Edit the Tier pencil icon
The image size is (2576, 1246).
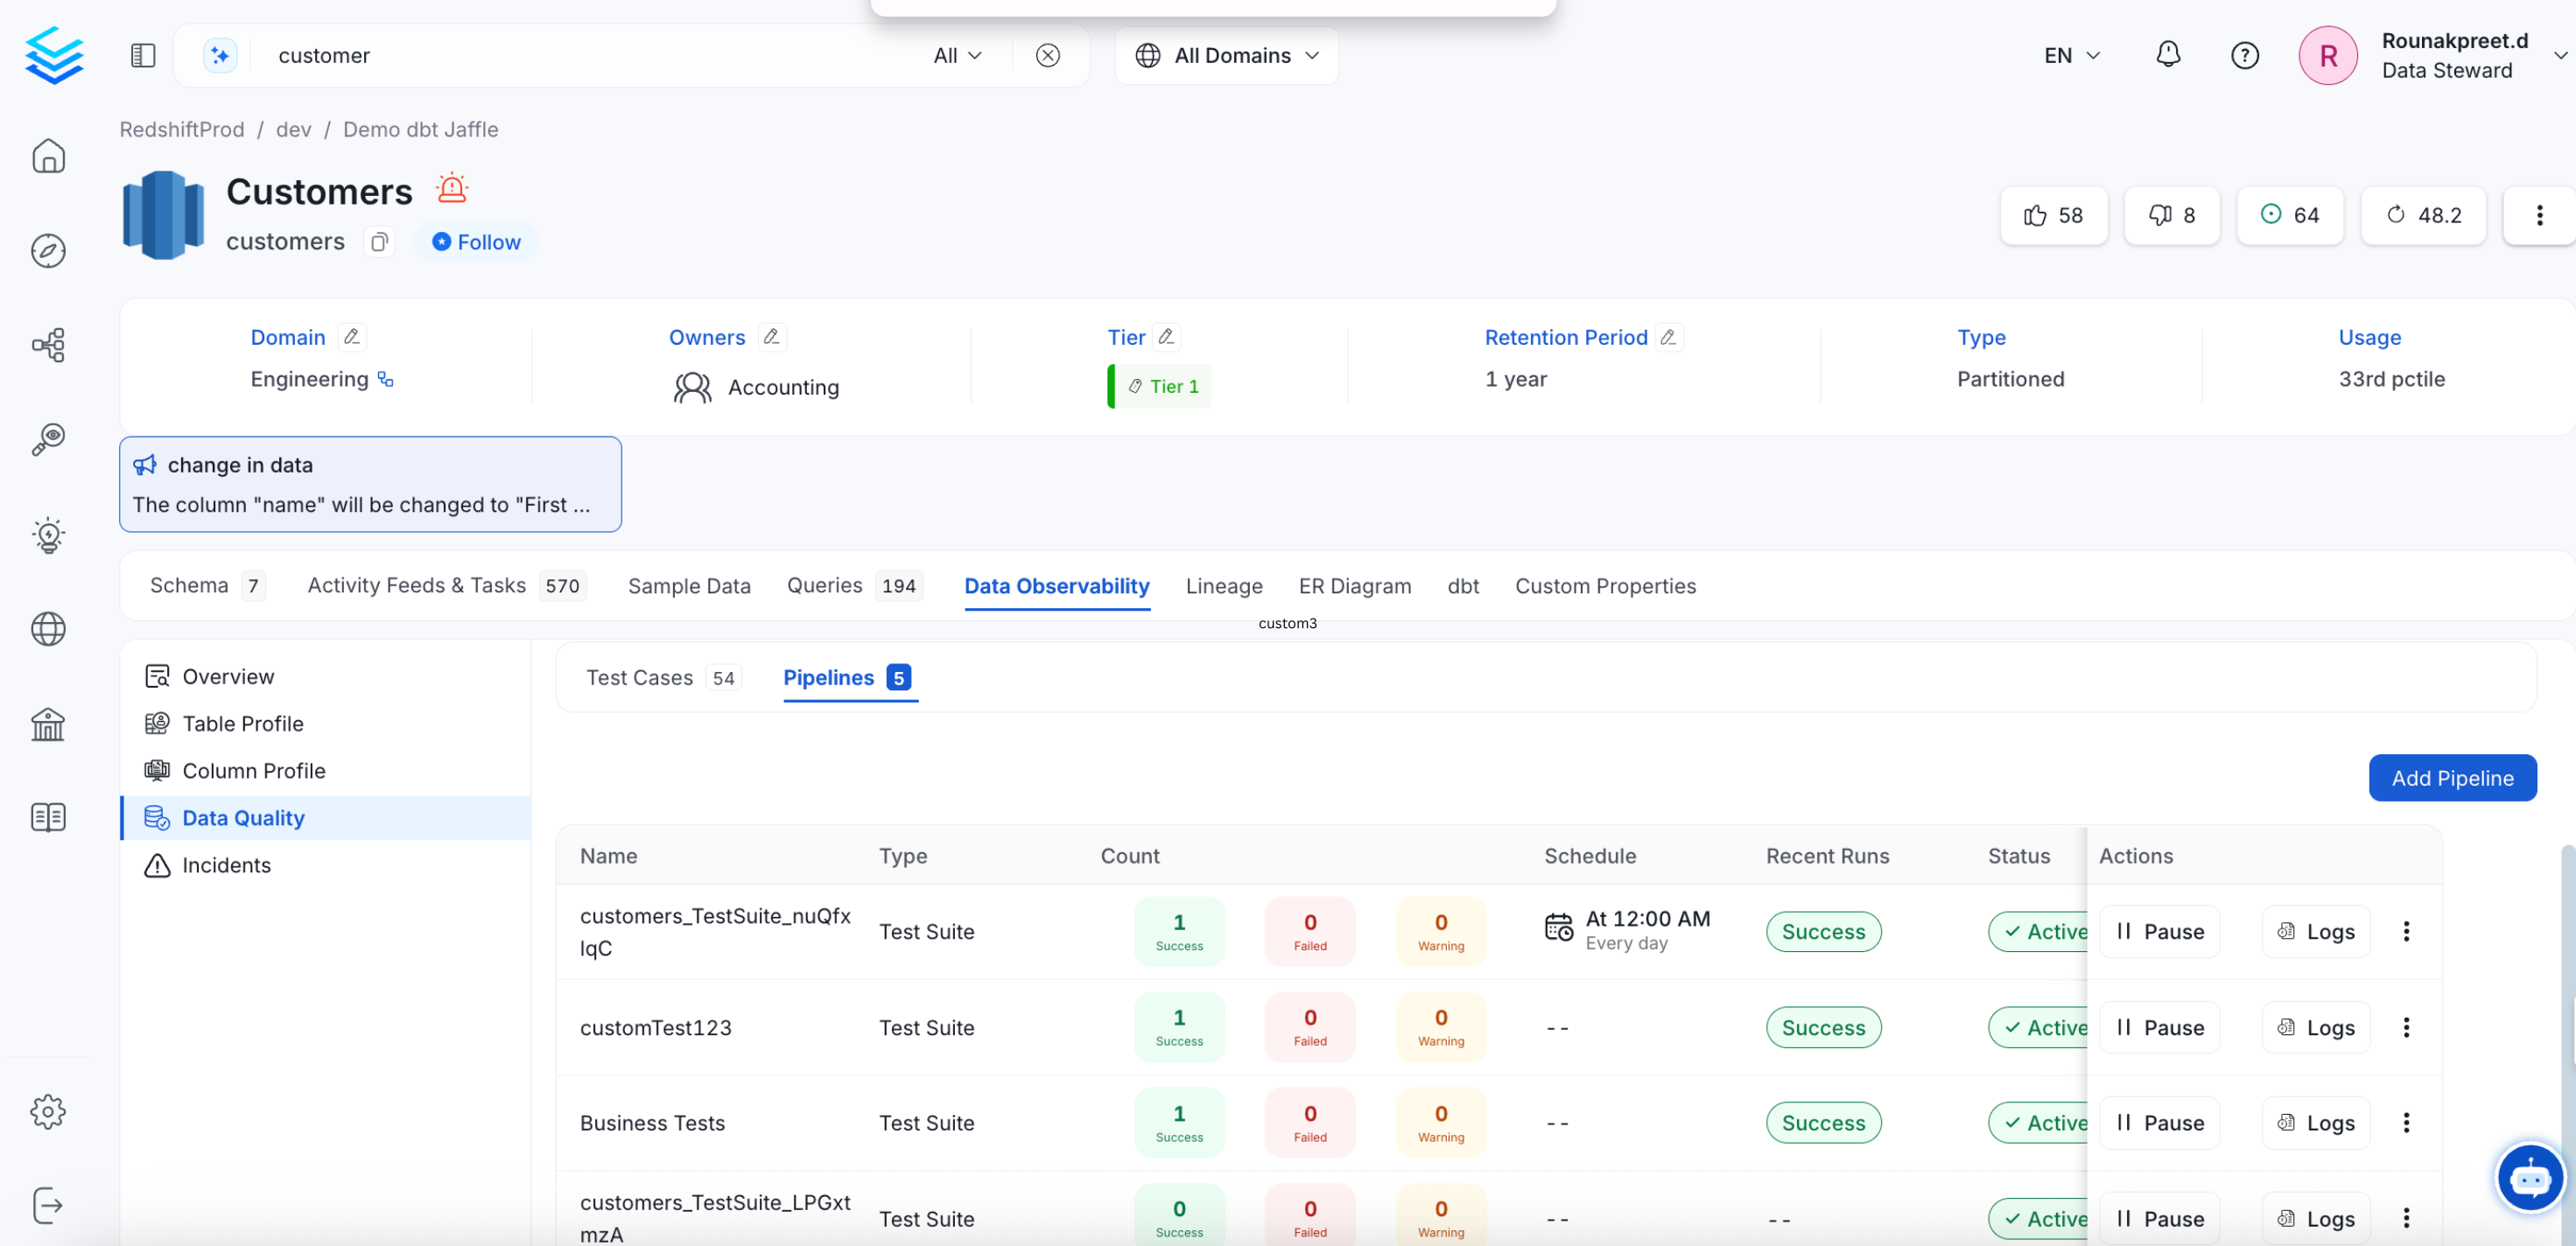[1166, 337]
